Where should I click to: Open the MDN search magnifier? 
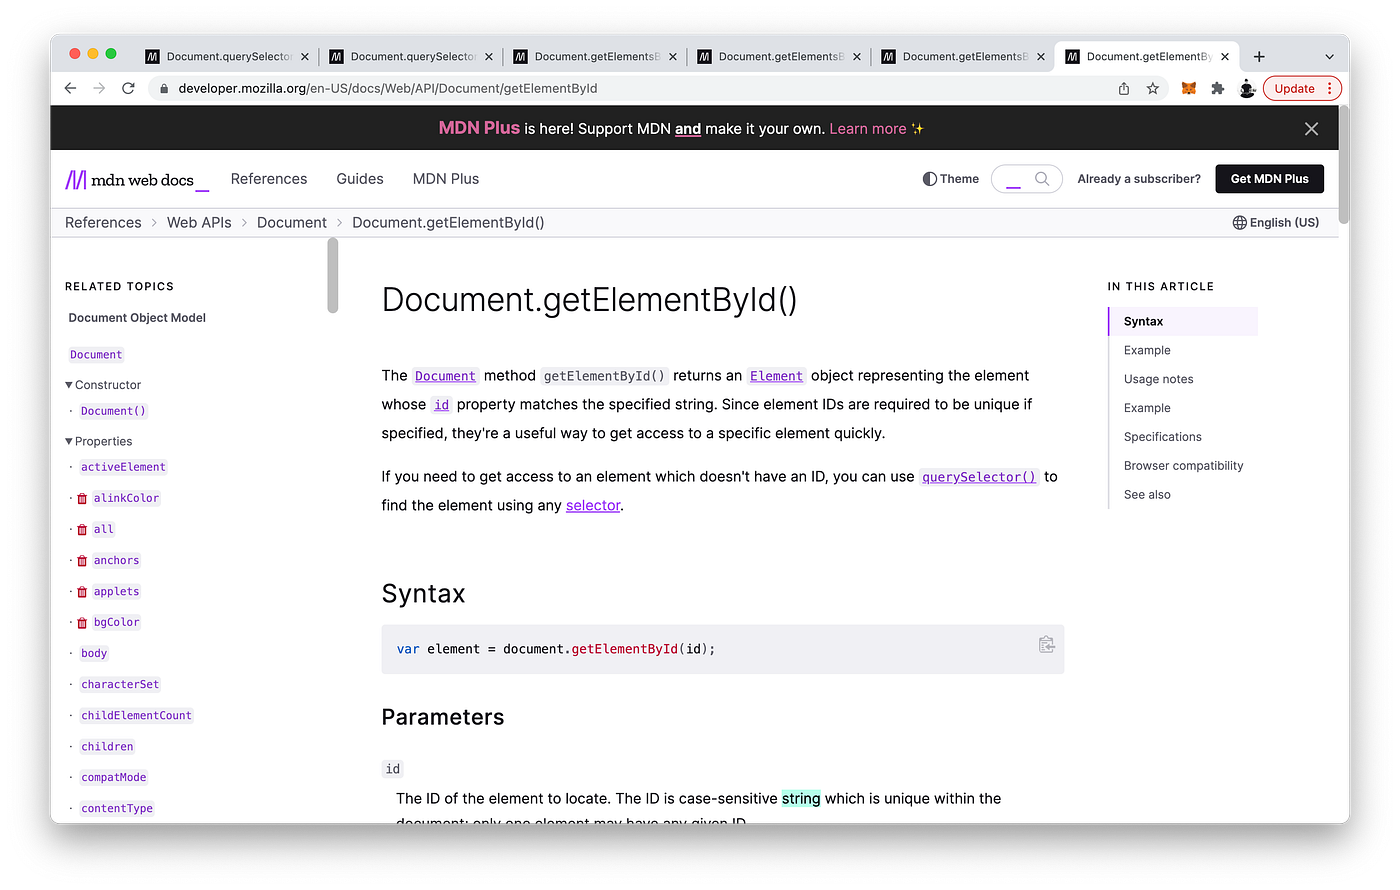[x=1042, y=178]
